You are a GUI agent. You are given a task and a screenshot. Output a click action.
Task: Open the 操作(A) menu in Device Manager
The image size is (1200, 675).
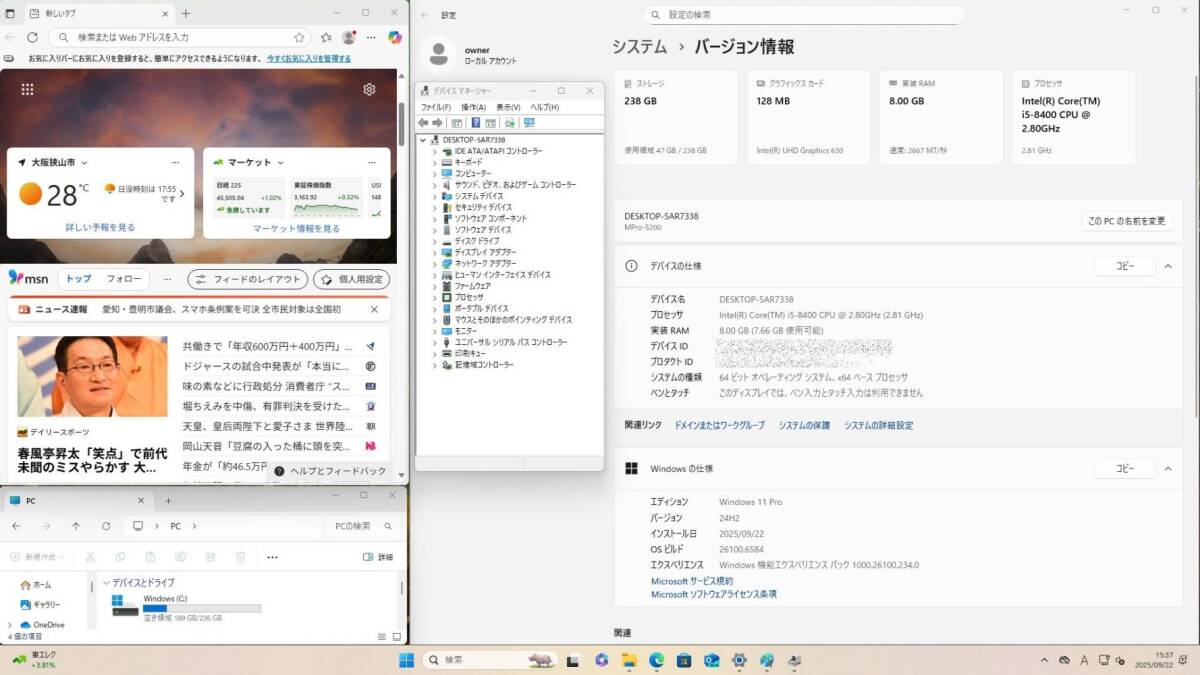[473, 107]
